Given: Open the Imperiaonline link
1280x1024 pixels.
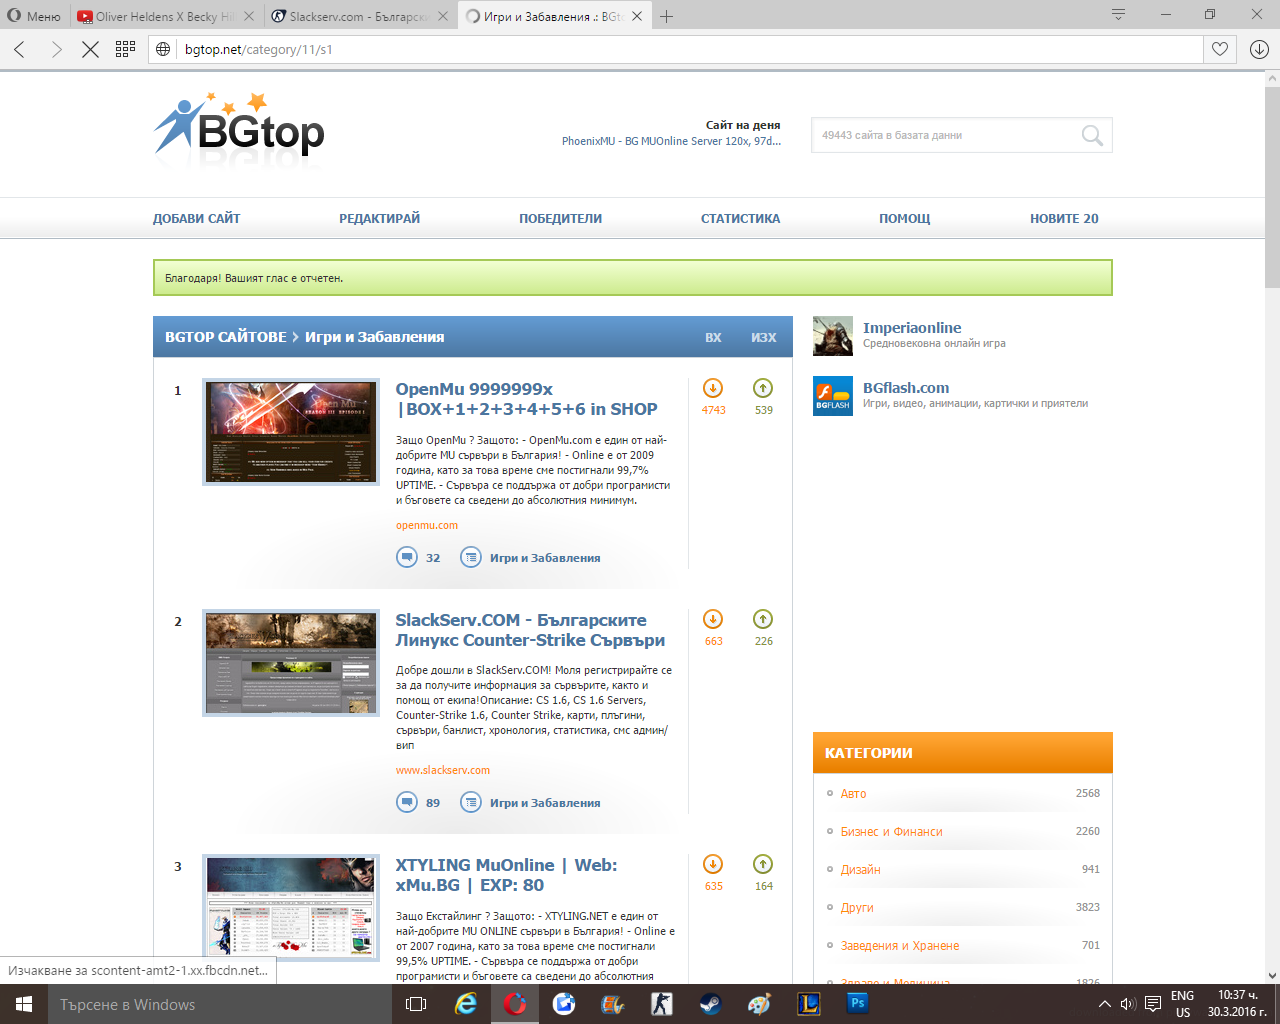Looking at the screenshot, I should coord(912,328).
